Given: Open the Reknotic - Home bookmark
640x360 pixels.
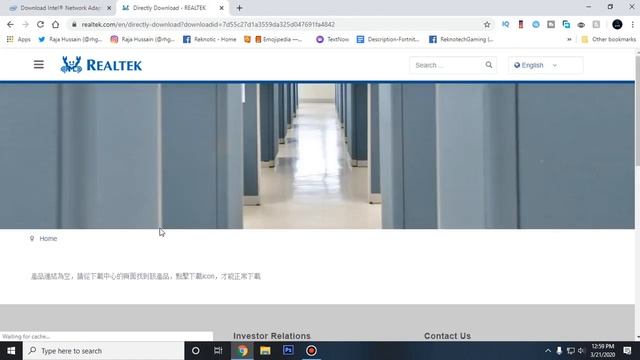Looking at the screenshot, I should (x=210, y=39).
